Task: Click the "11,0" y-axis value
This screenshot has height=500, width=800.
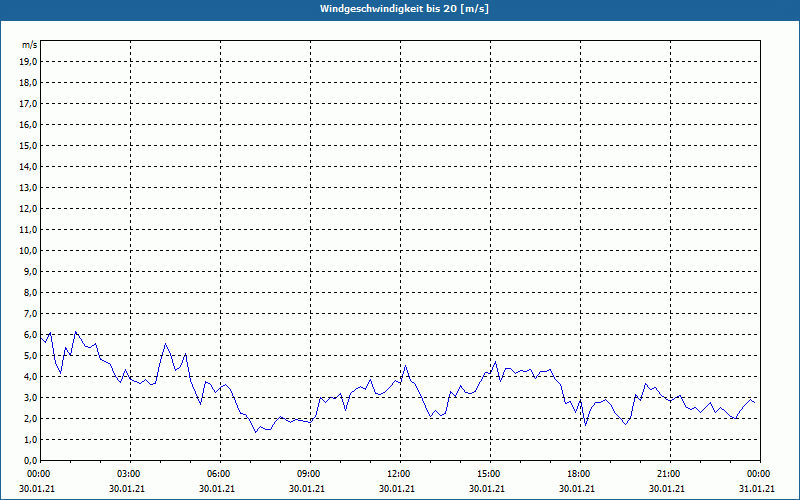Action: (28, 230)
